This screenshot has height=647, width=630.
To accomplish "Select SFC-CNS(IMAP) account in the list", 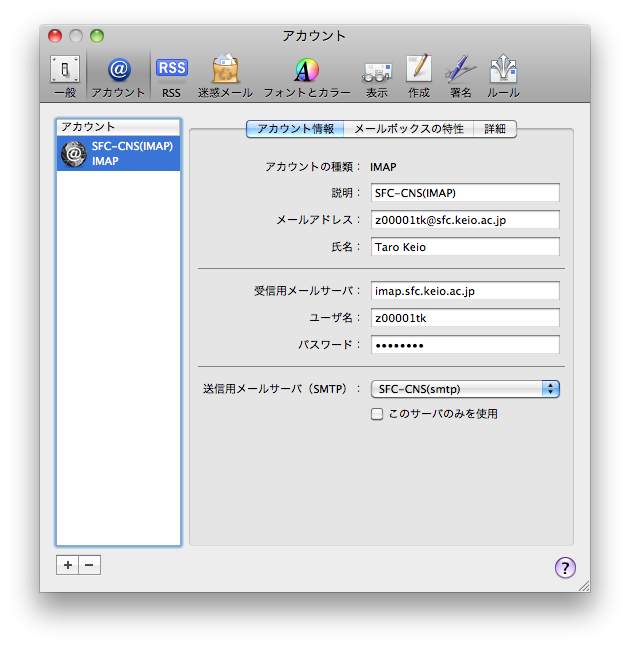I will [118, 153].
